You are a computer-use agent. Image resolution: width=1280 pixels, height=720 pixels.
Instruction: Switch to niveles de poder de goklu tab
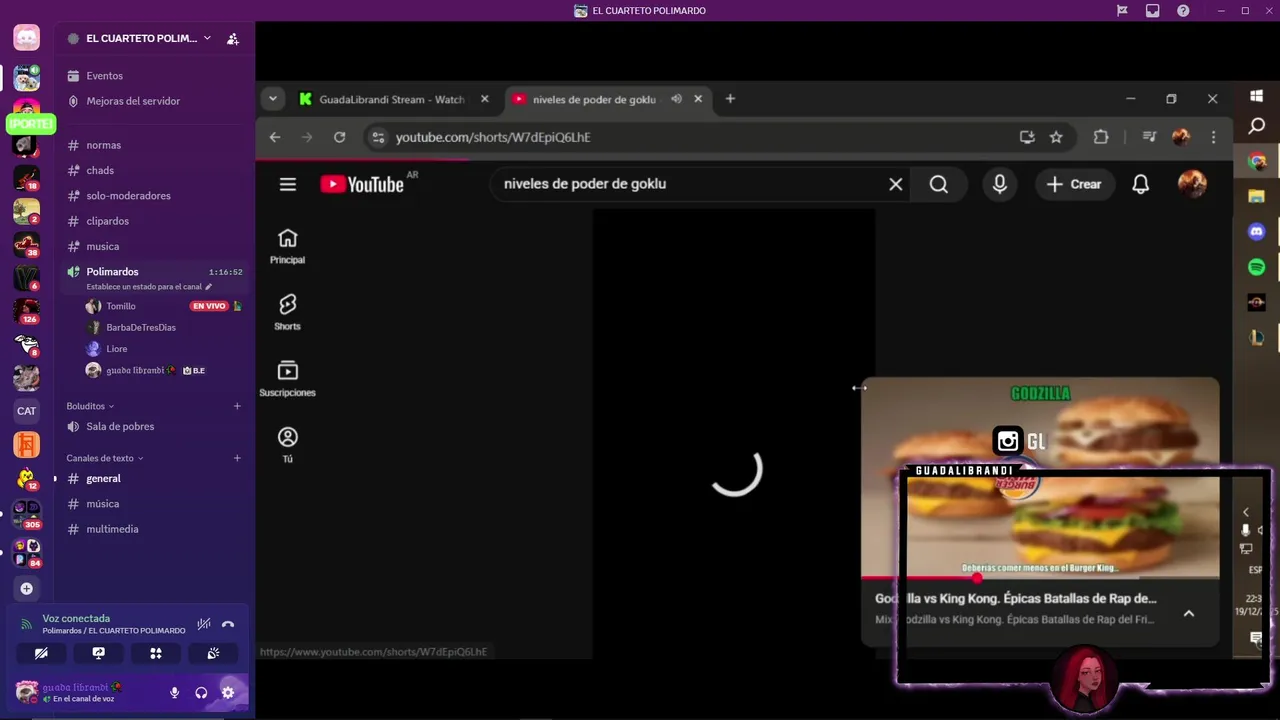click(592, 99)
